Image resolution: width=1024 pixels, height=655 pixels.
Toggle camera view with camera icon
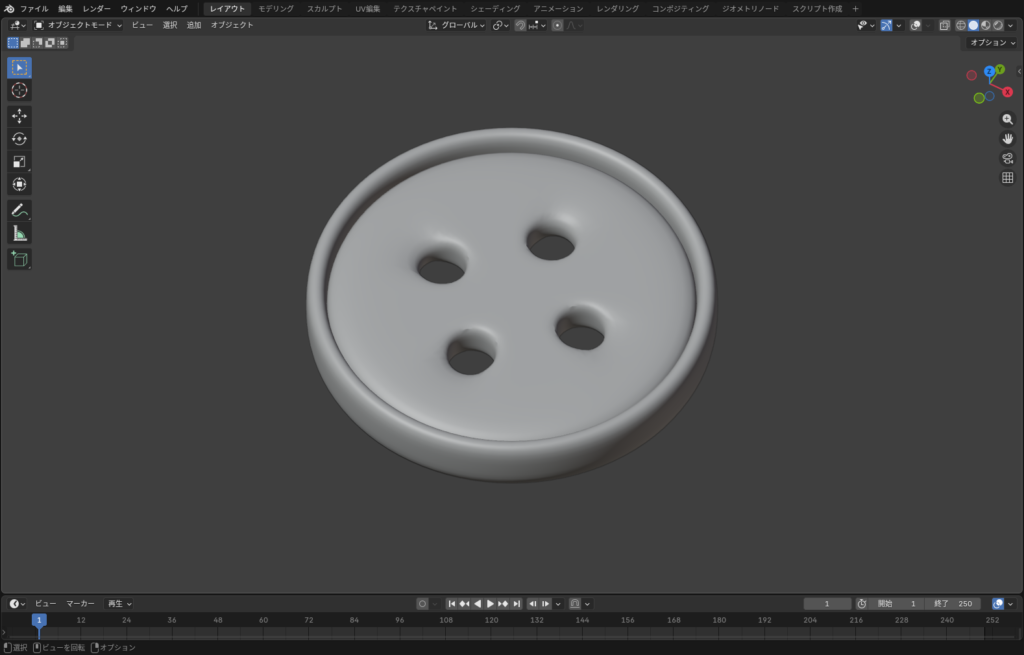tap(1007, 158)
